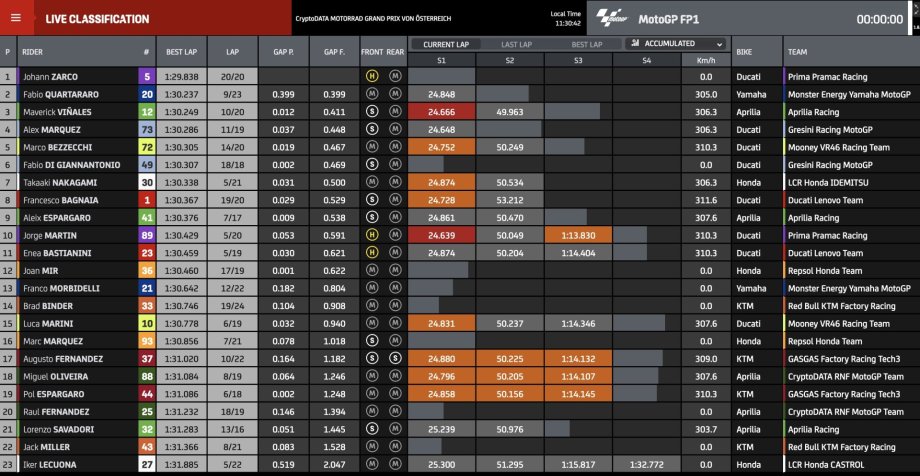The image size is (920, 476).
Task: Click Brad BINDER's lap count 19/24
Action: [232, 306]
